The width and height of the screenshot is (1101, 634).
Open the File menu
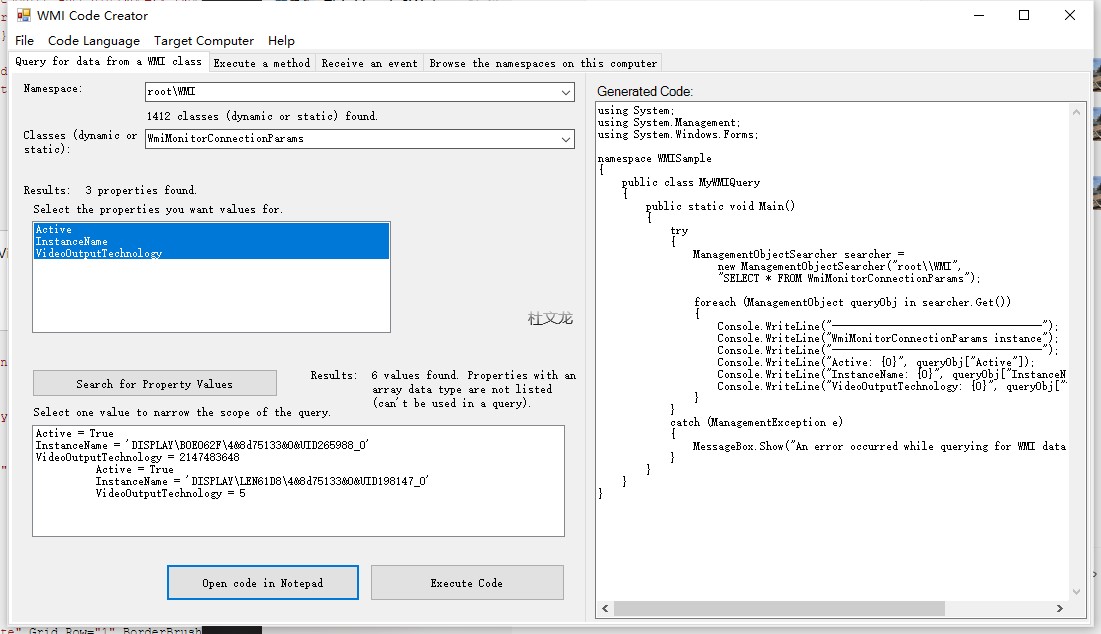24,41
